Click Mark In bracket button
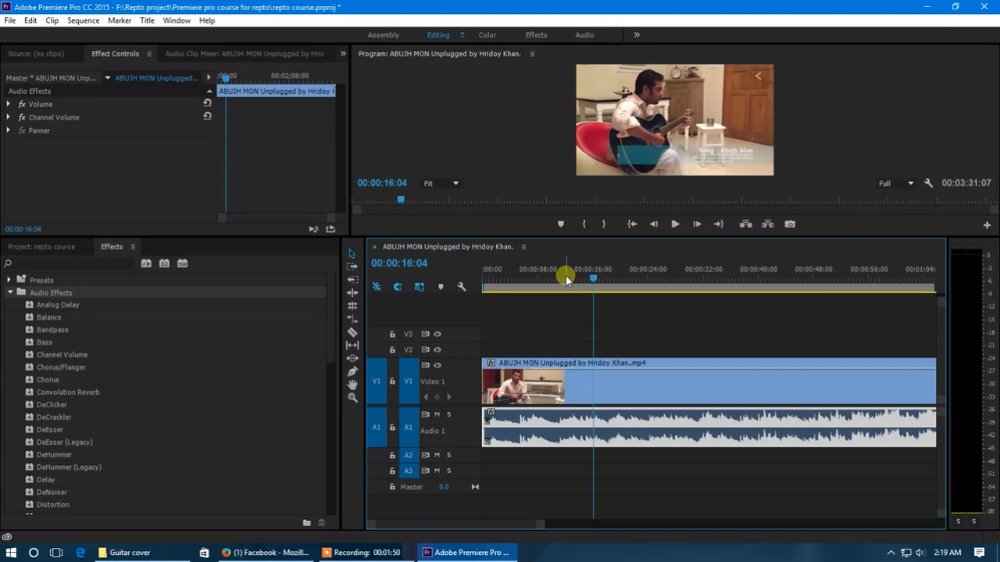The height and width of the screenshot is (562, 1000). coord(584,224)
